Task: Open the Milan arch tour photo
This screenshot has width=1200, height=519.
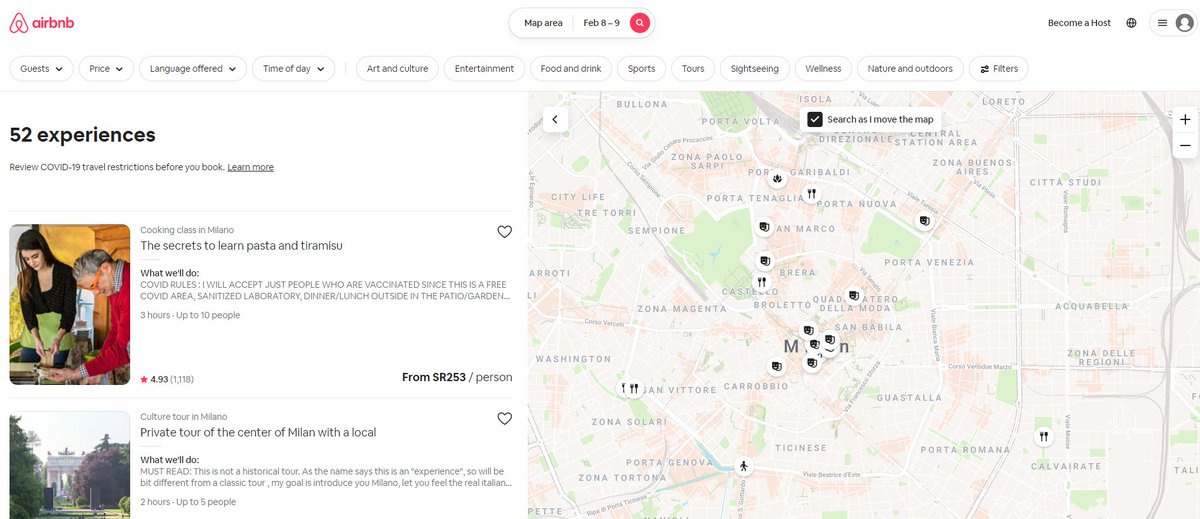Action: coord(70,465)
